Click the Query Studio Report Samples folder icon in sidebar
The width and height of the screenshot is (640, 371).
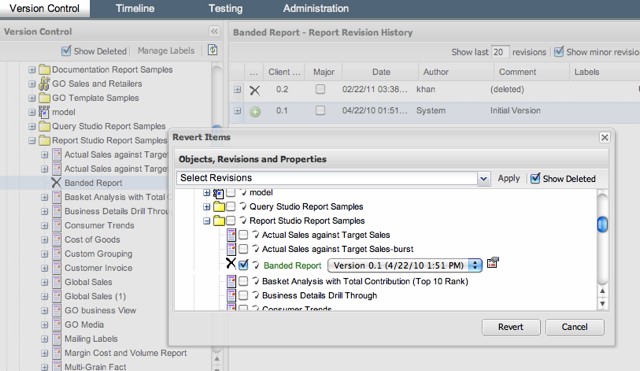44,126
